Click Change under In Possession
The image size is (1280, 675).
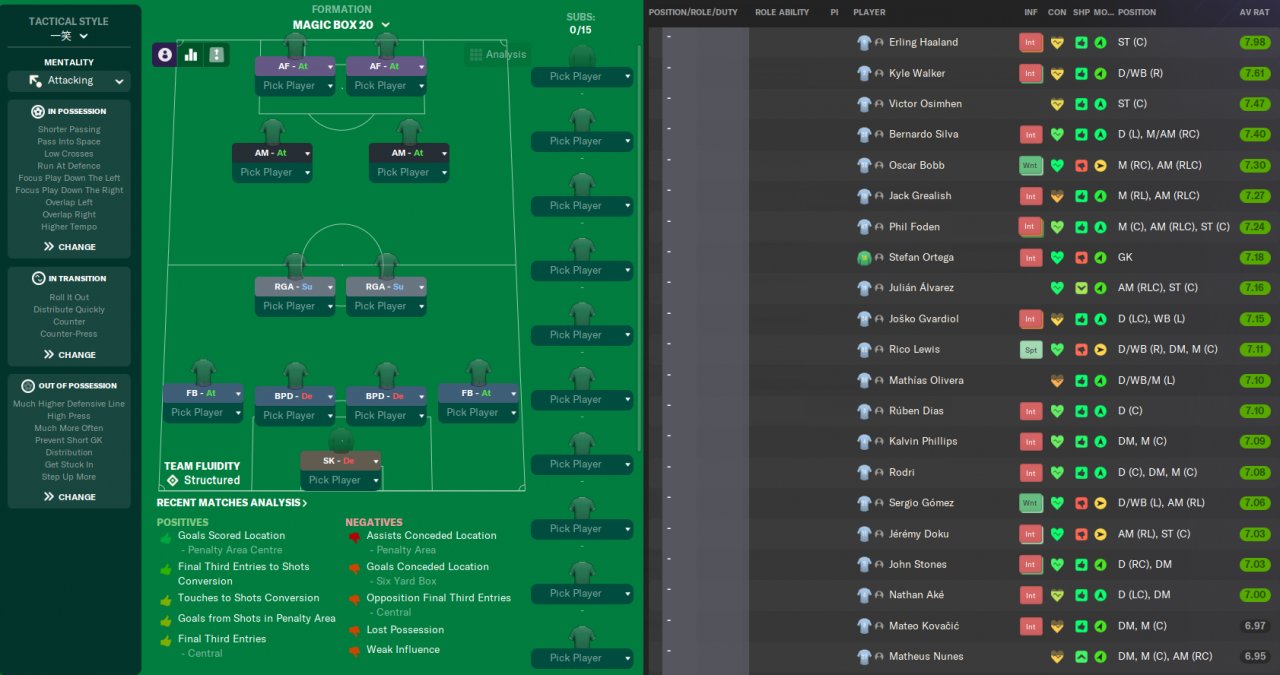pyautogui.click(x=69, y=247)
